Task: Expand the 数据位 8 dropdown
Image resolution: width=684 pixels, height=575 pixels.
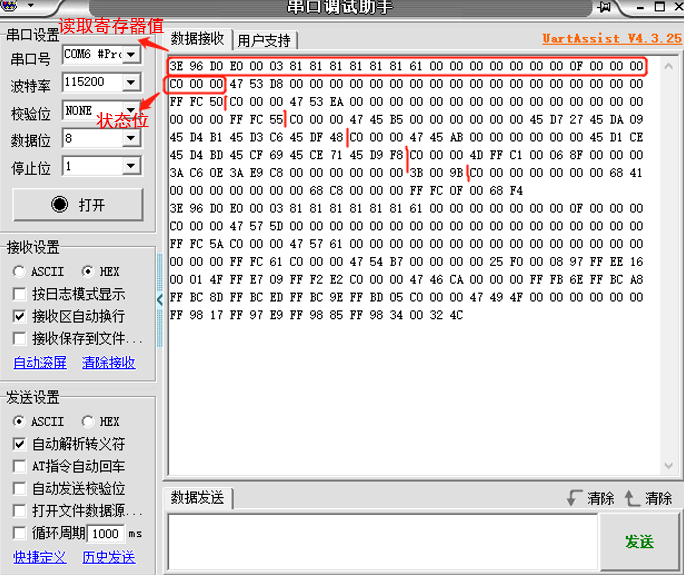Action: coord(131,138)
